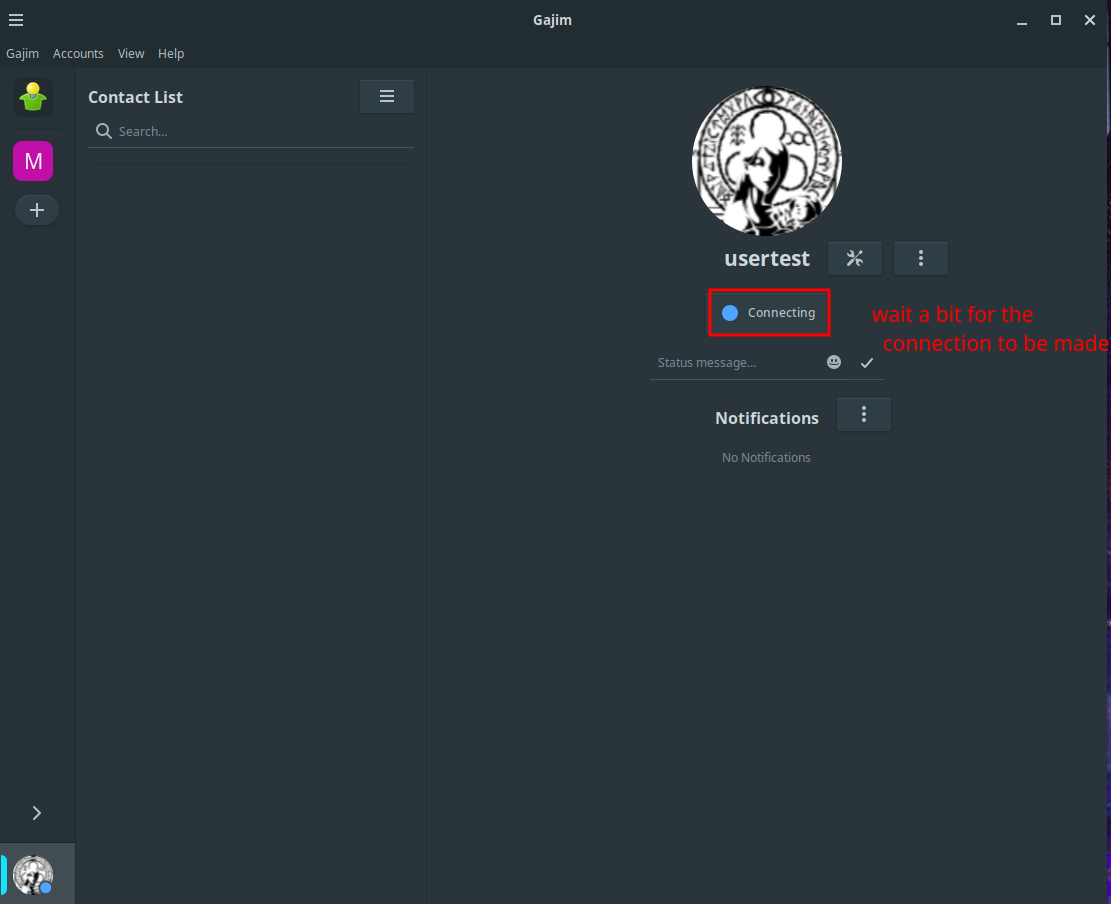Viewport: 1111px width, 904px height.
Task: Click the magnifier icon in search box
Action: pyautogui.click(x=103, y=131)
